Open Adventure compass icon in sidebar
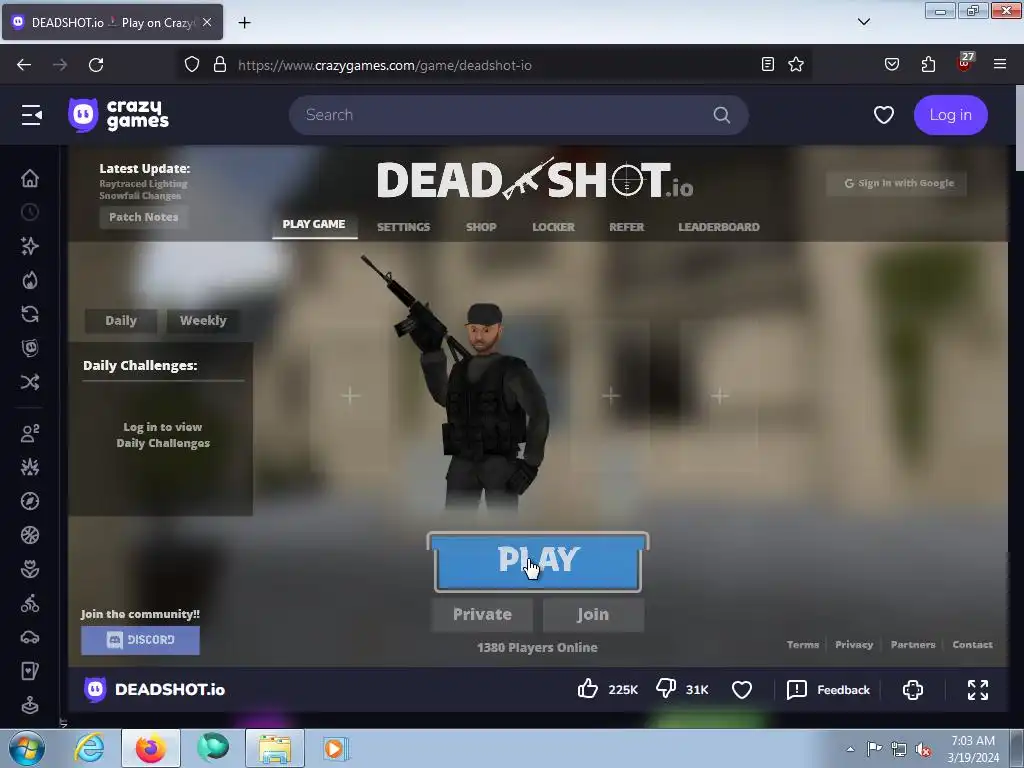The image size is (1024, 768). pyautogui.click(x=30, y=501)
